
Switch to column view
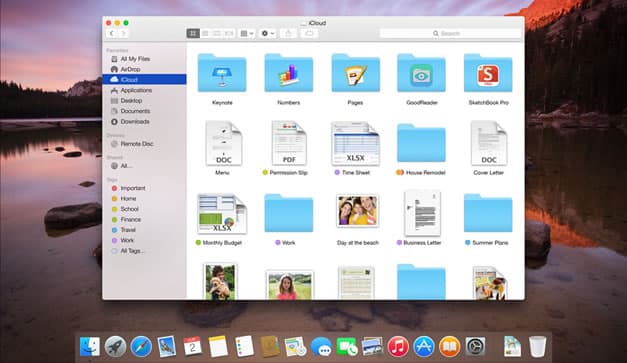tap(217, 34)
